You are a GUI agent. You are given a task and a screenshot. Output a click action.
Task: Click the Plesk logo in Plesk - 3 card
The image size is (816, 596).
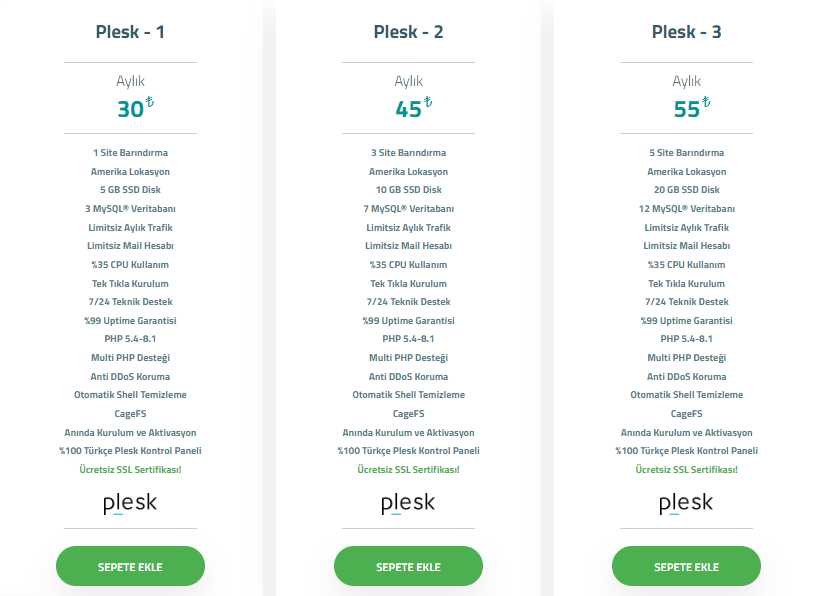point(686,503)
